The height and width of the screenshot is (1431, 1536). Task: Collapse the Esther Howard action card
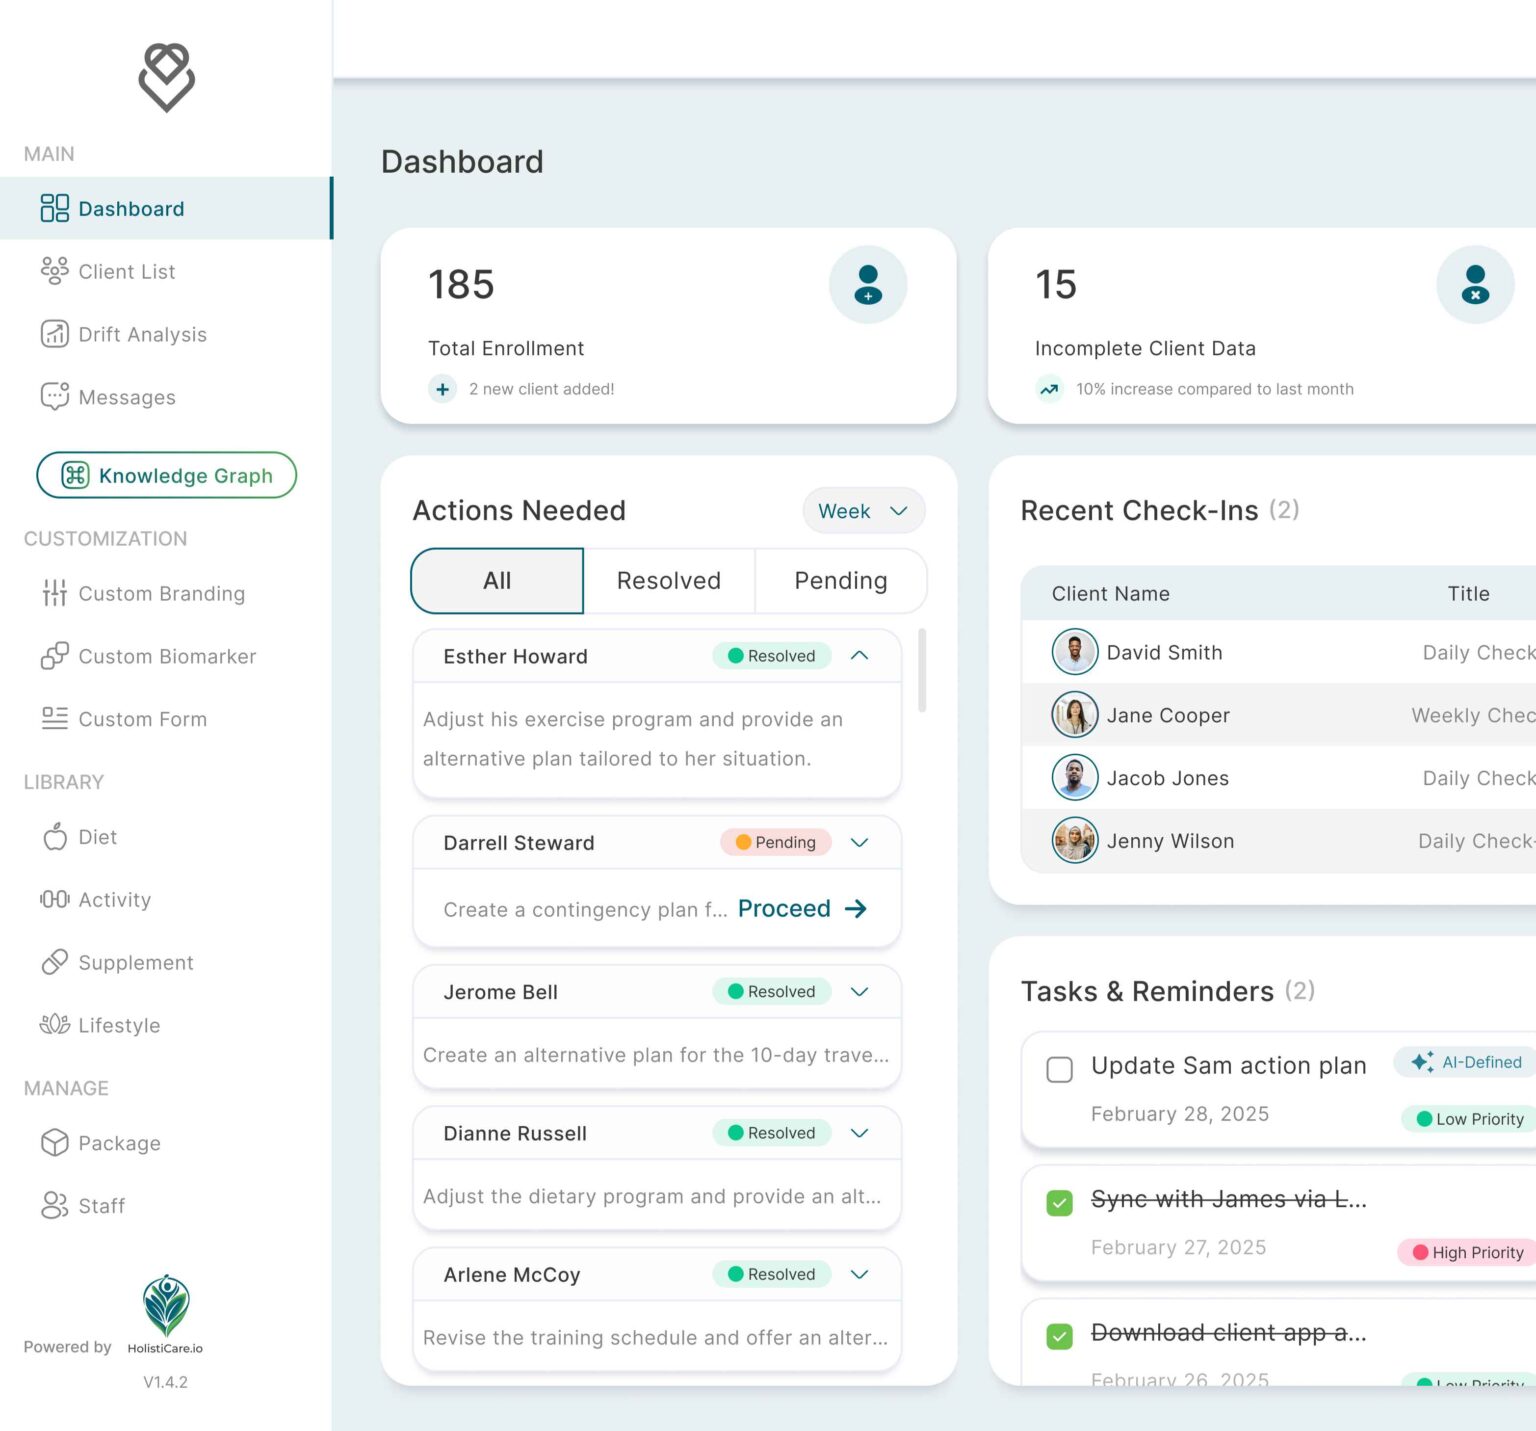[859, 656]
